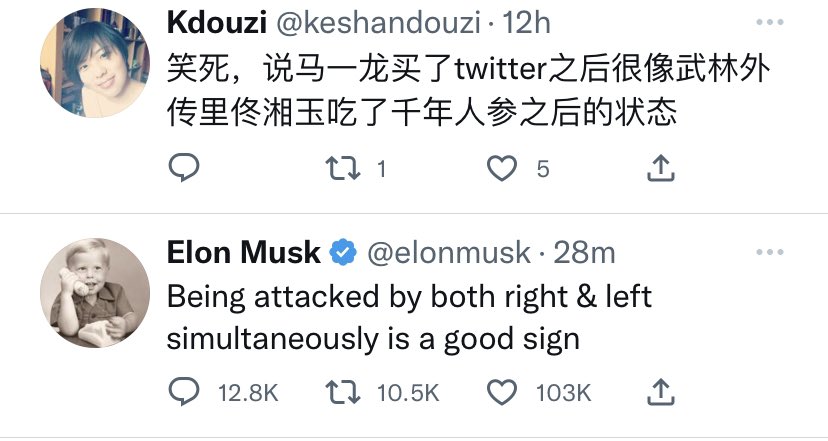828x441 pixels.
Task: Click Elon Musk's blue verified badge
Action: [x=344, y=254]
